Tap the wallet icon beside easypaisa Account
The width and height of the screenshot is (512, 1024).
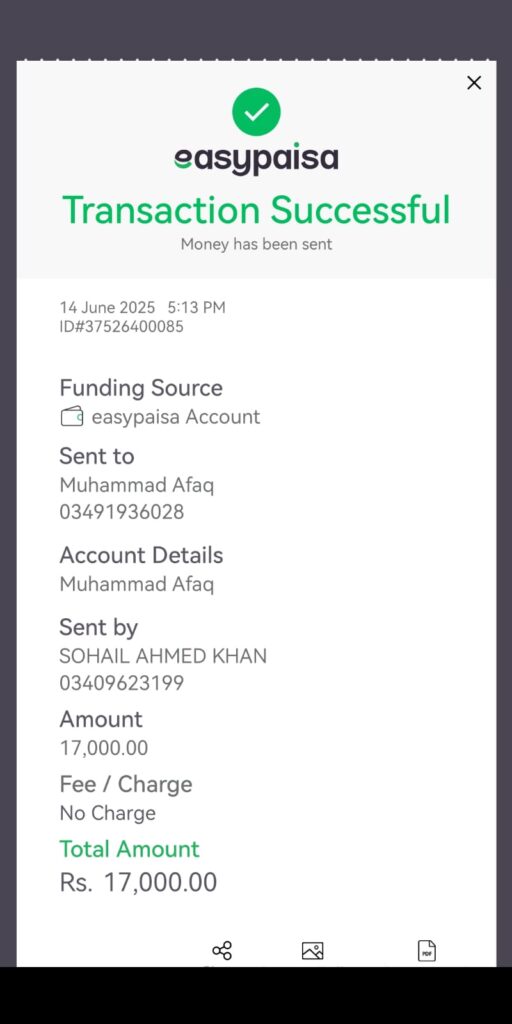[72, 417]
